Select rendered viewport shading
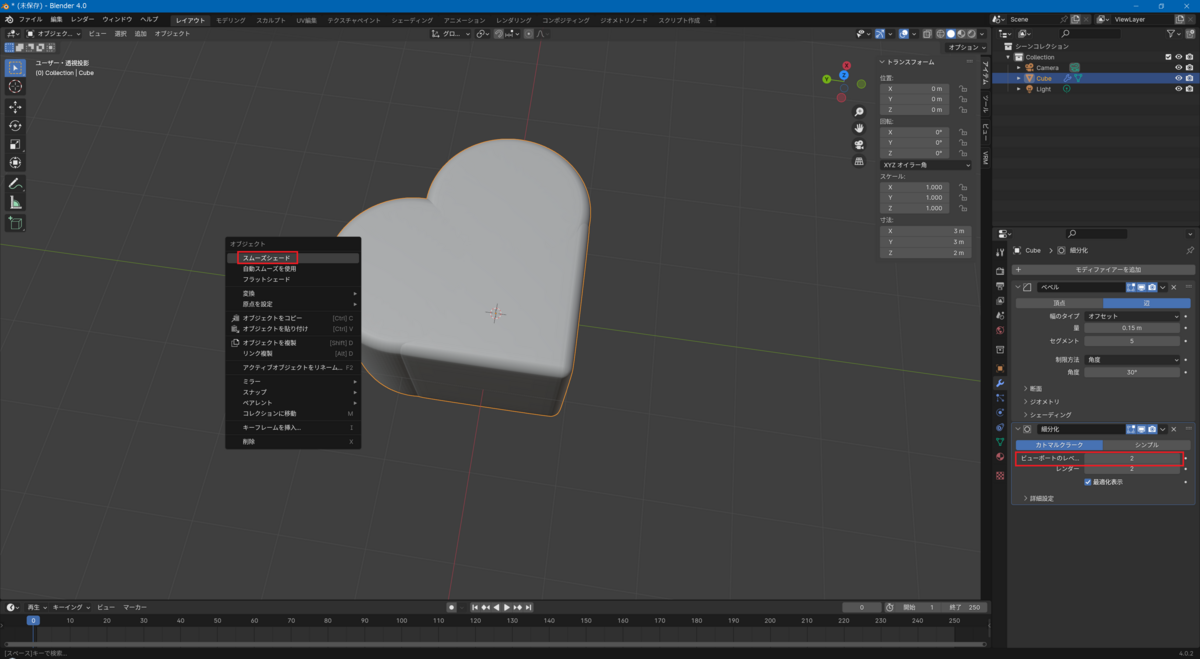The width and height of the screenshot is (1200, 659). (x=970, y=33)
